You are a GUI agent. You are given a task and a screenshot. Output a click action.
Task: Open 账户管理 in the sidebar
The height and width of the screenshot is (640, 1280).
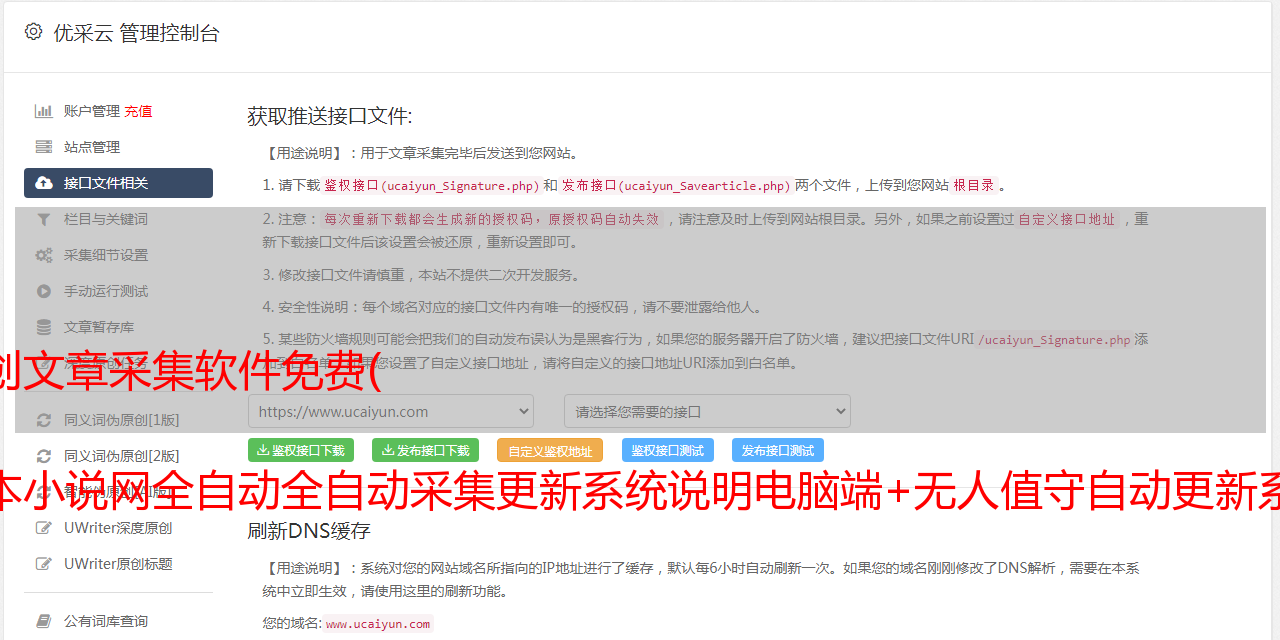92,111
